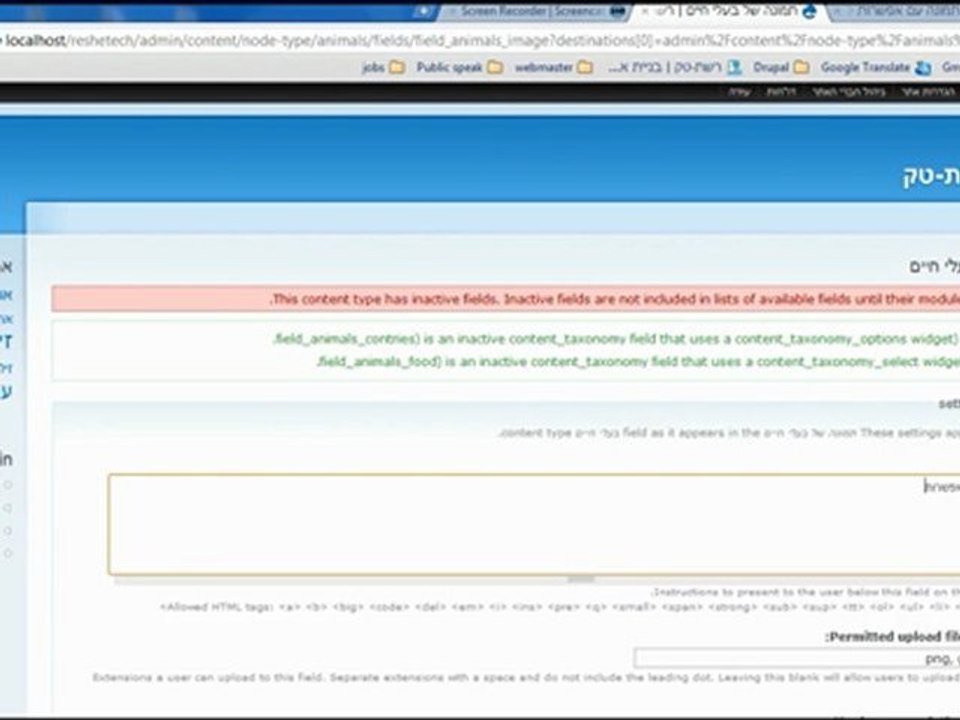Open the ניהול תכני האתר admin menu
The image size is (960, 720).
[849, 92]
